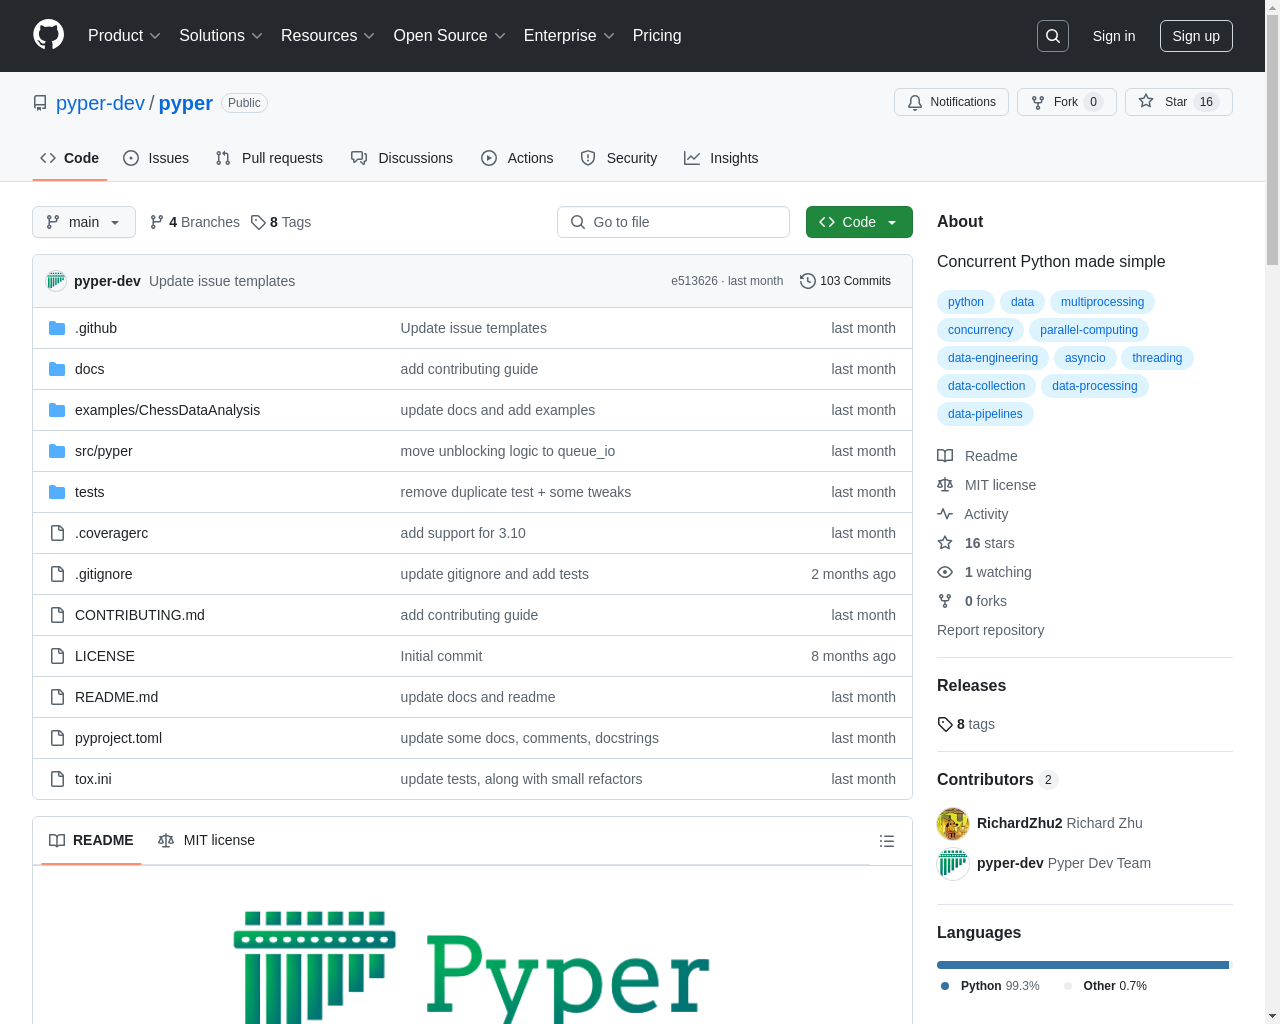Click the .github folder icon
The width and height of the screenshot is (1280, 1024).
(x=57, y=328)
